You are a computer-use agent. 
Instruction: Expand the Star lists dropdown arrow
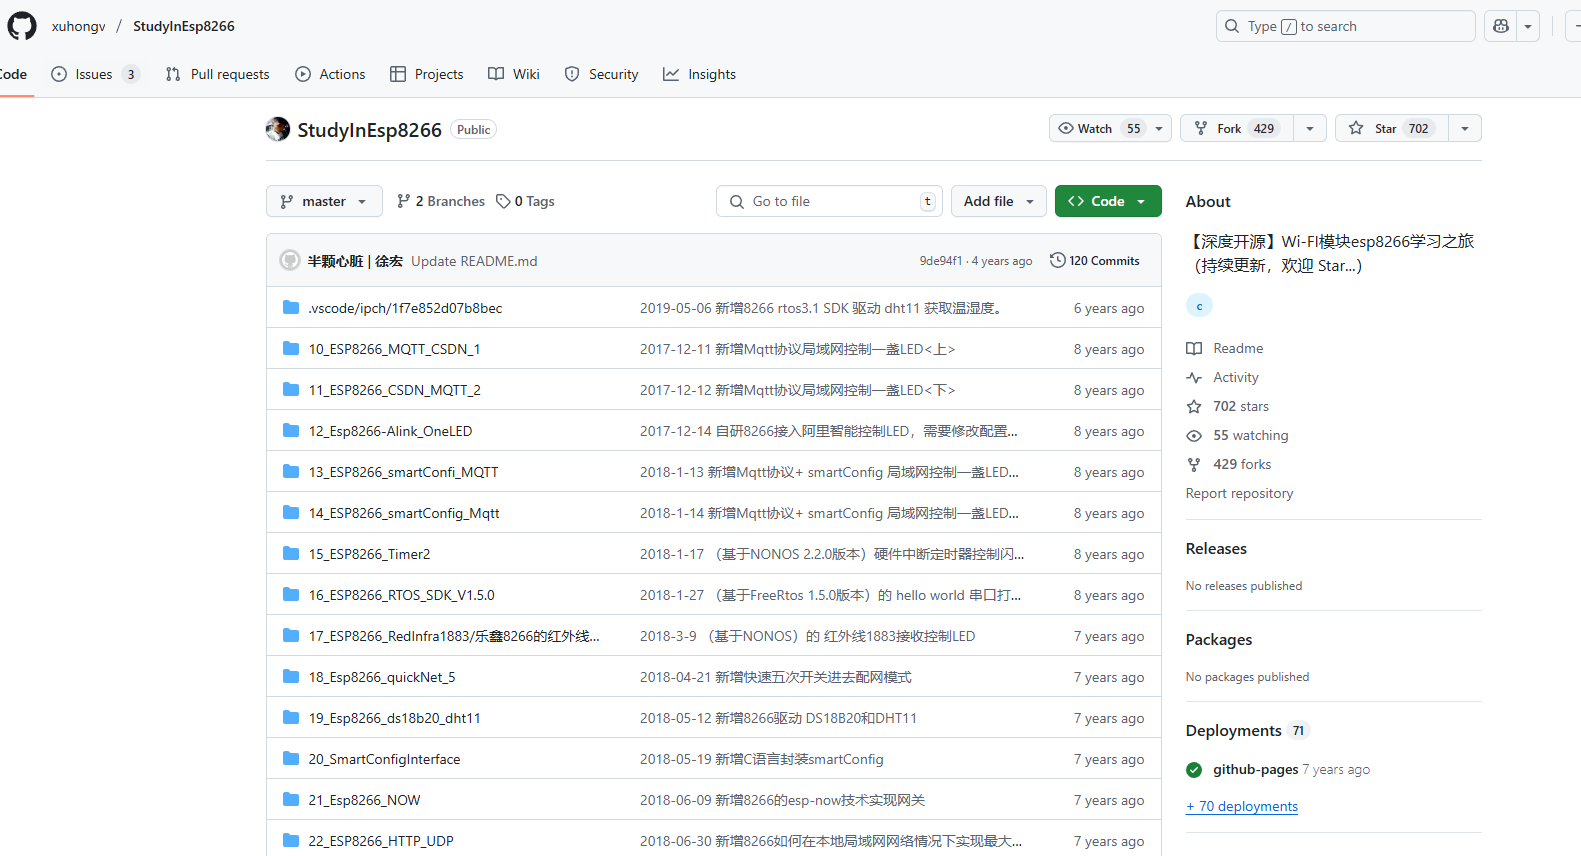click(1465, 128)
